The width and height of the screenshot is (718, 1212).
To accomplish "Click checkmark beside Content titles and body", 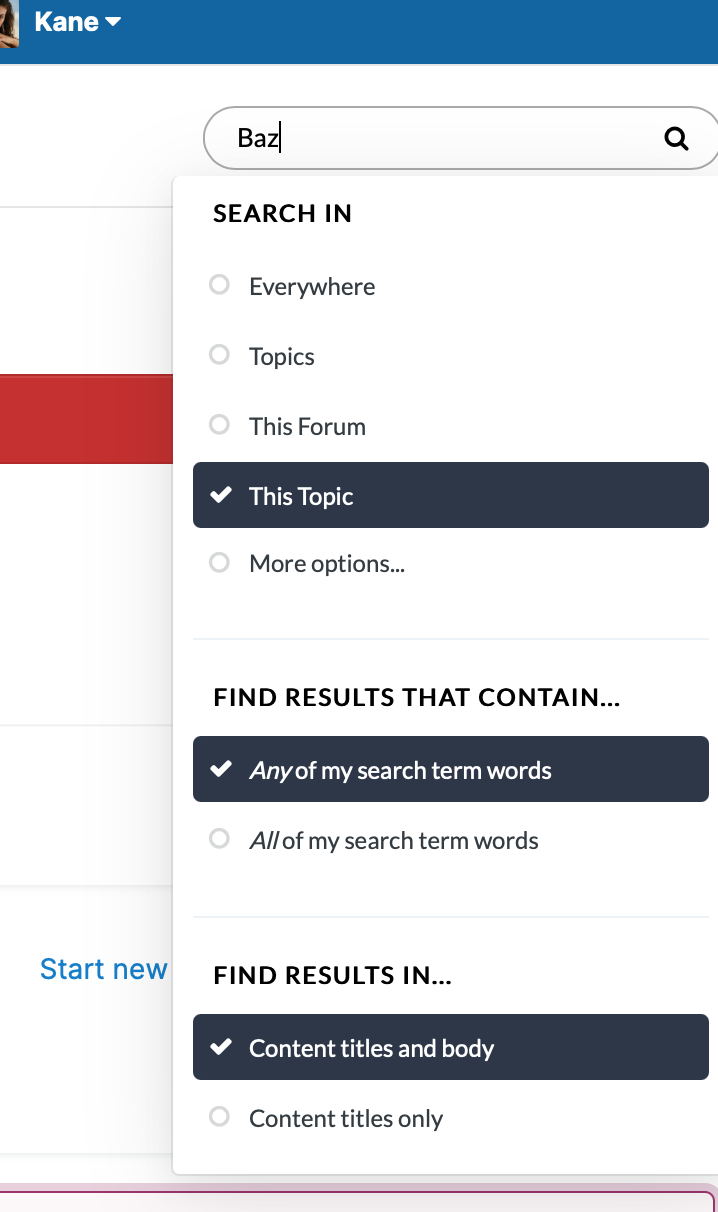I will 220,1048.
